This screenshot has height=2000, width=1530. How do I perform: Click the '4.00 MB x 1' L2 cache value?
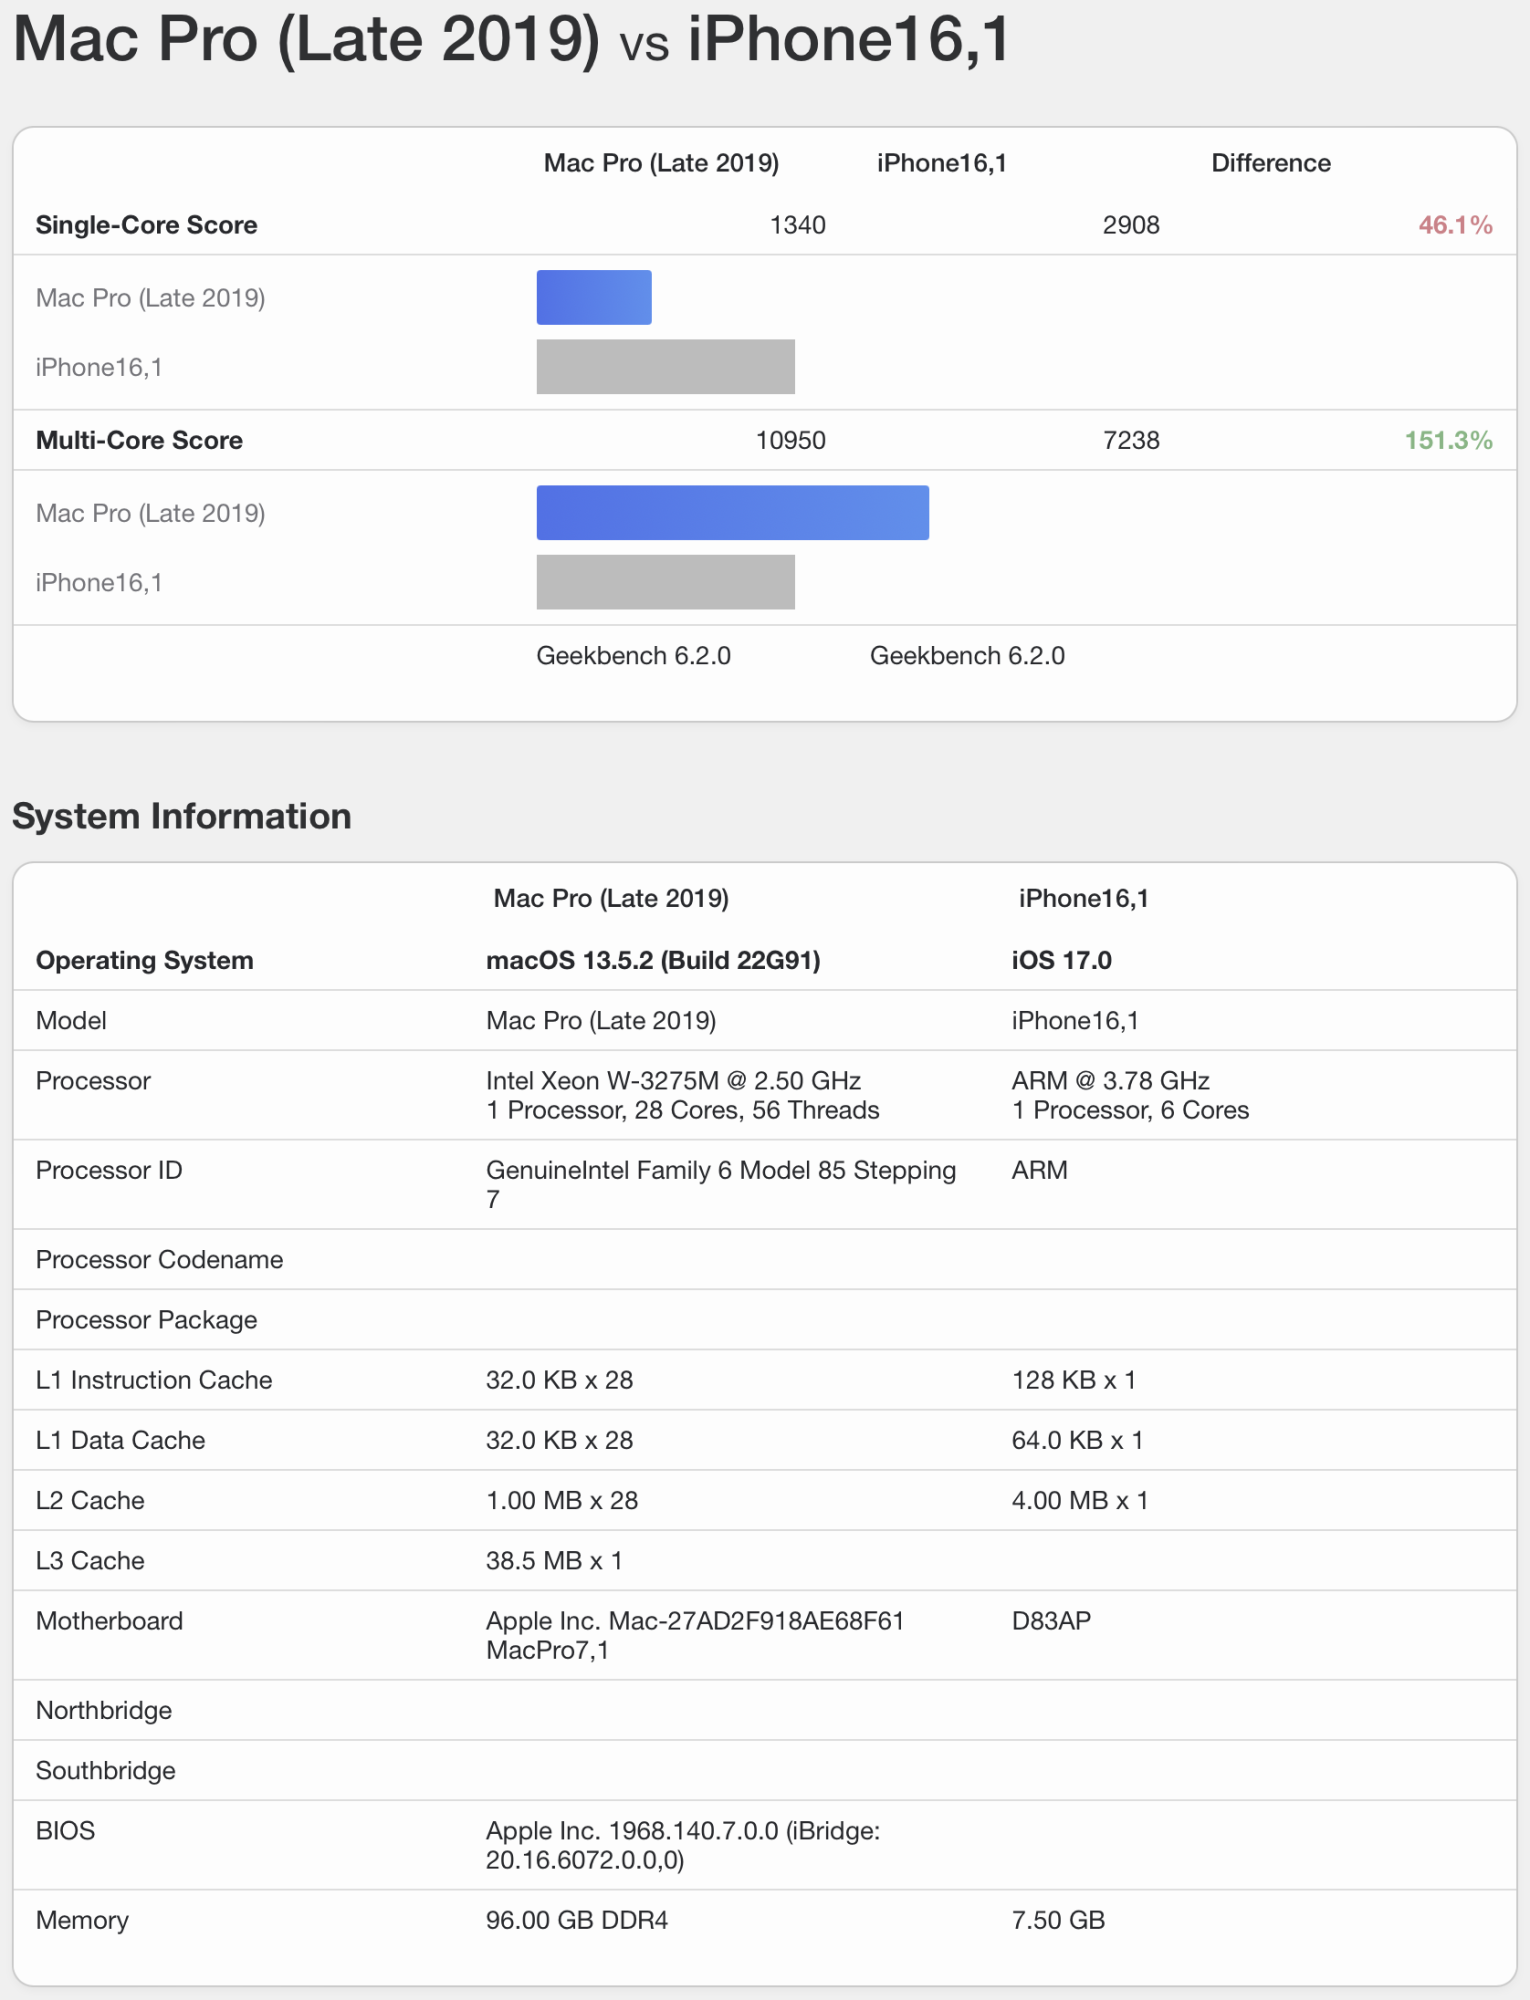pos(1080,1500)
